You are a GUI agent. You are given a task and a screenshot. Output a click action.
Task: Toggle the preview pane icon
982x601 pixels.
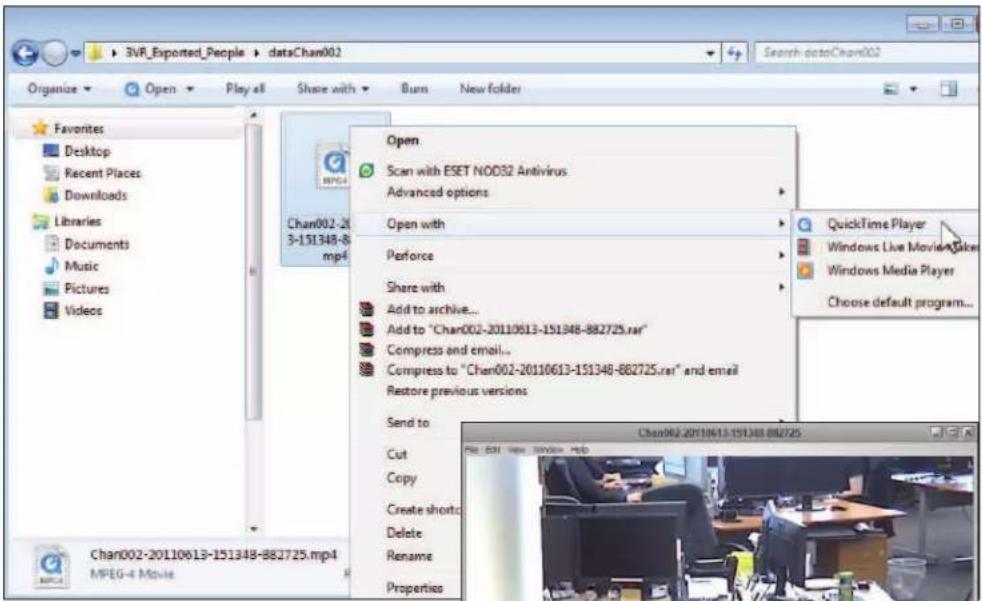[x=948, y=90]
